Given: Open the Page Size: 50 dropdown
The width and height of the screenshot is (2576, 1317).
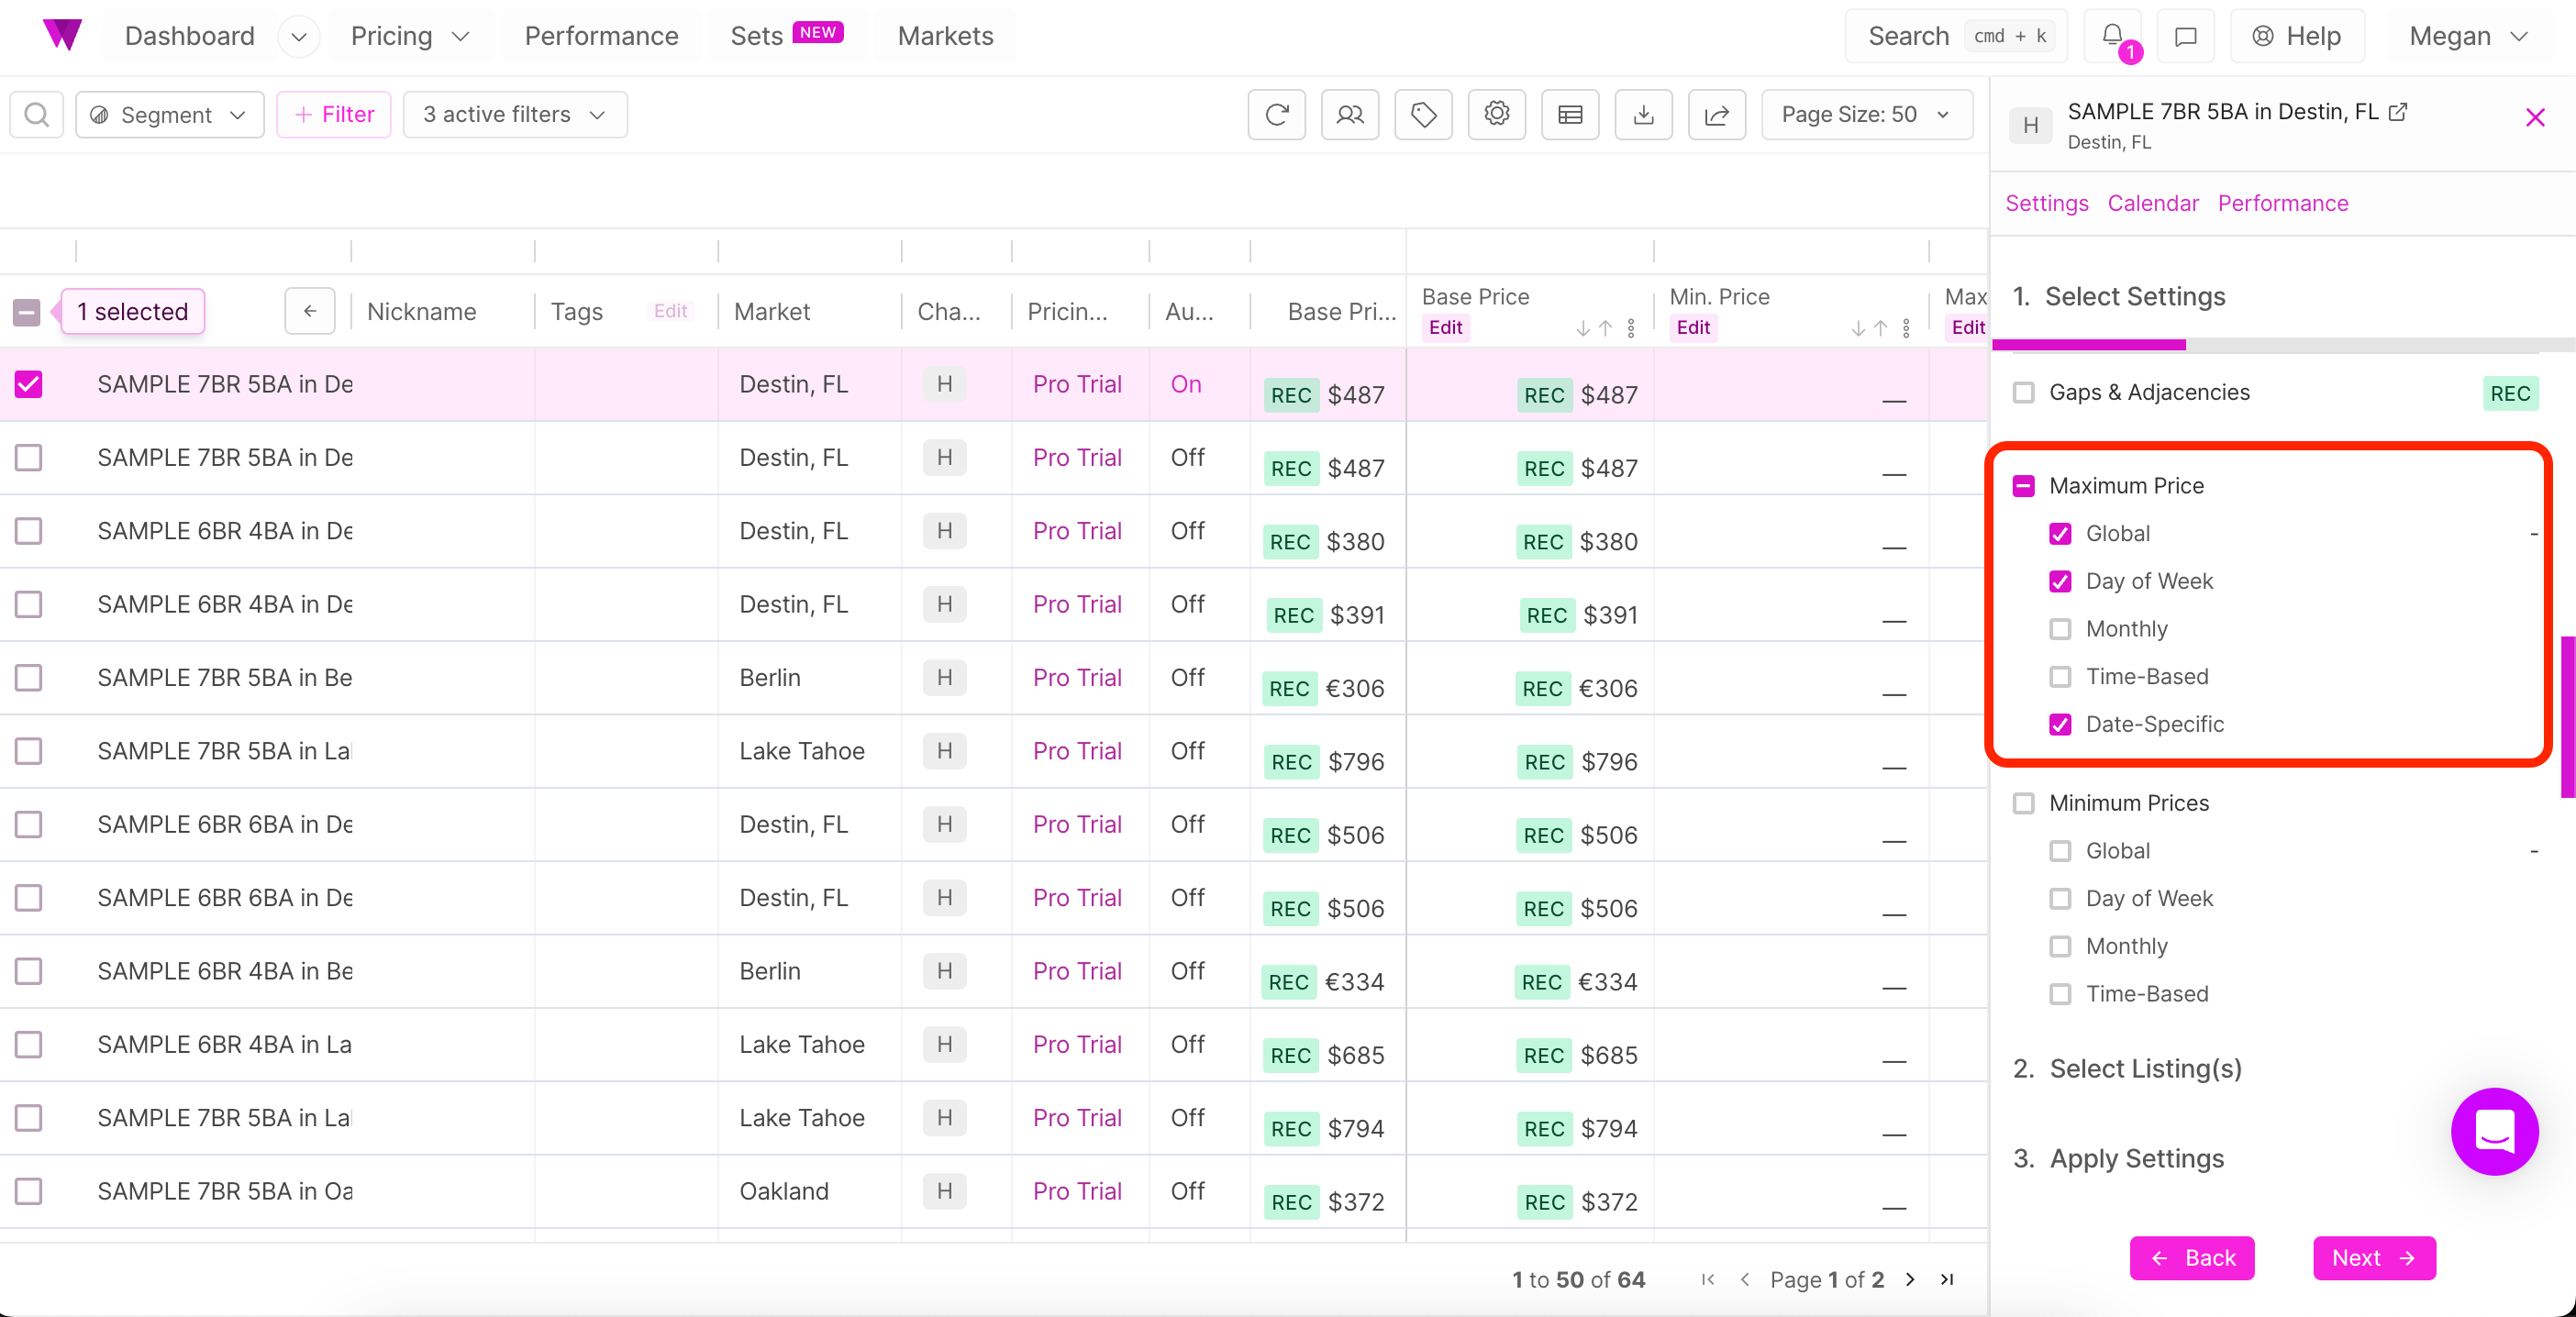Looking at the screenshot, I should point(1866,114).
